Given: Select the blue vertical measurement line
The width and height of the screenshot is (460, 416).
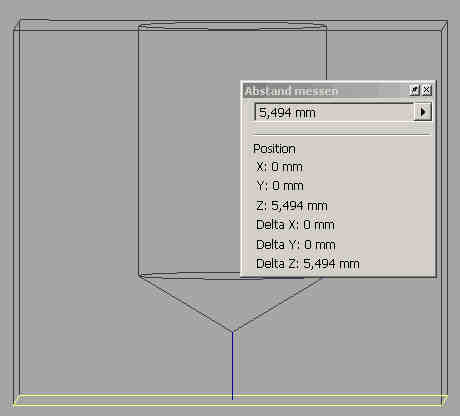Looking at the screenshot, I should click(232, 365).
